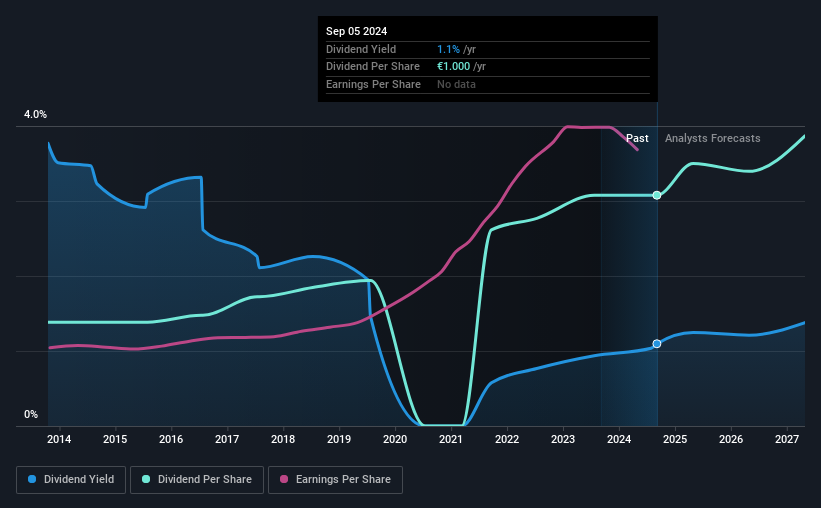This screenshot has width=821, height=508.
Task: Select the blue data point marker on Dividend Yield line
Action: pyautogui.click(x=657, y=344)
